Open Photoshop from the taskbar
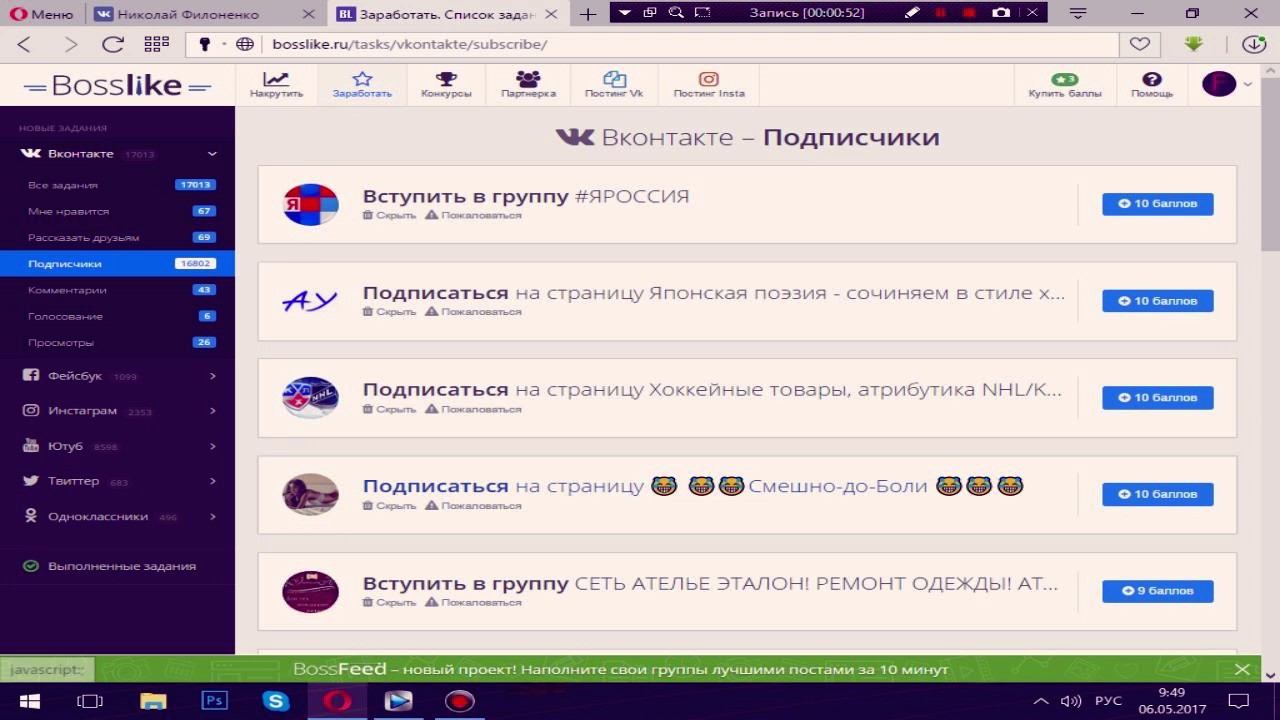Screen dimensions: 1280x720 [214, 701]
